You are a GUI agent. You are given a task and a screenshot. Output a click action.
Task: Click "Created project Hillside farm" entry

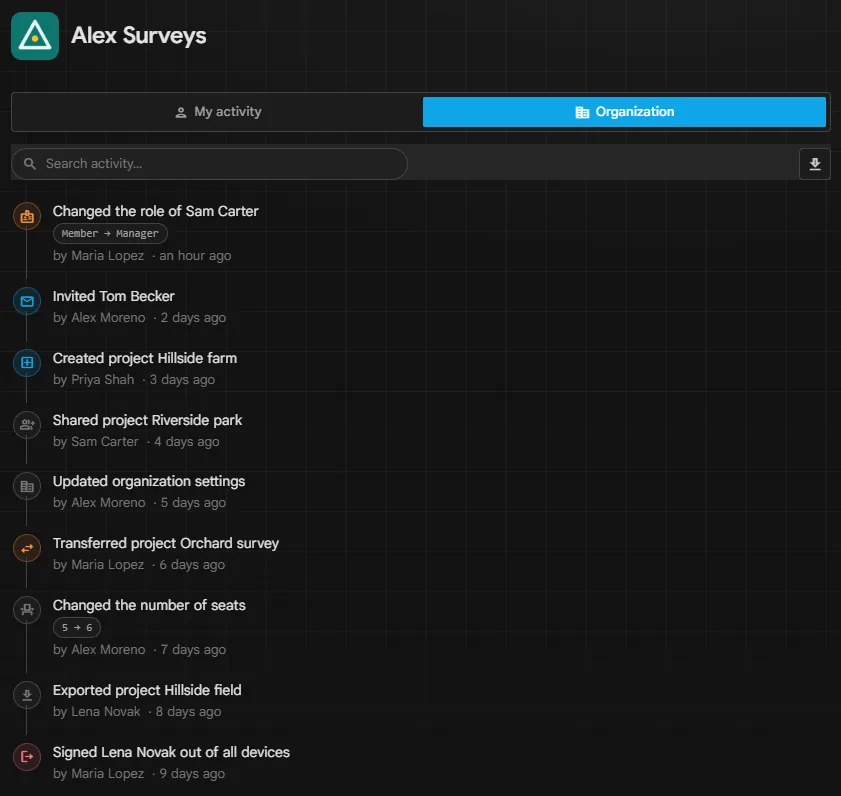click(x=145, y=358)
